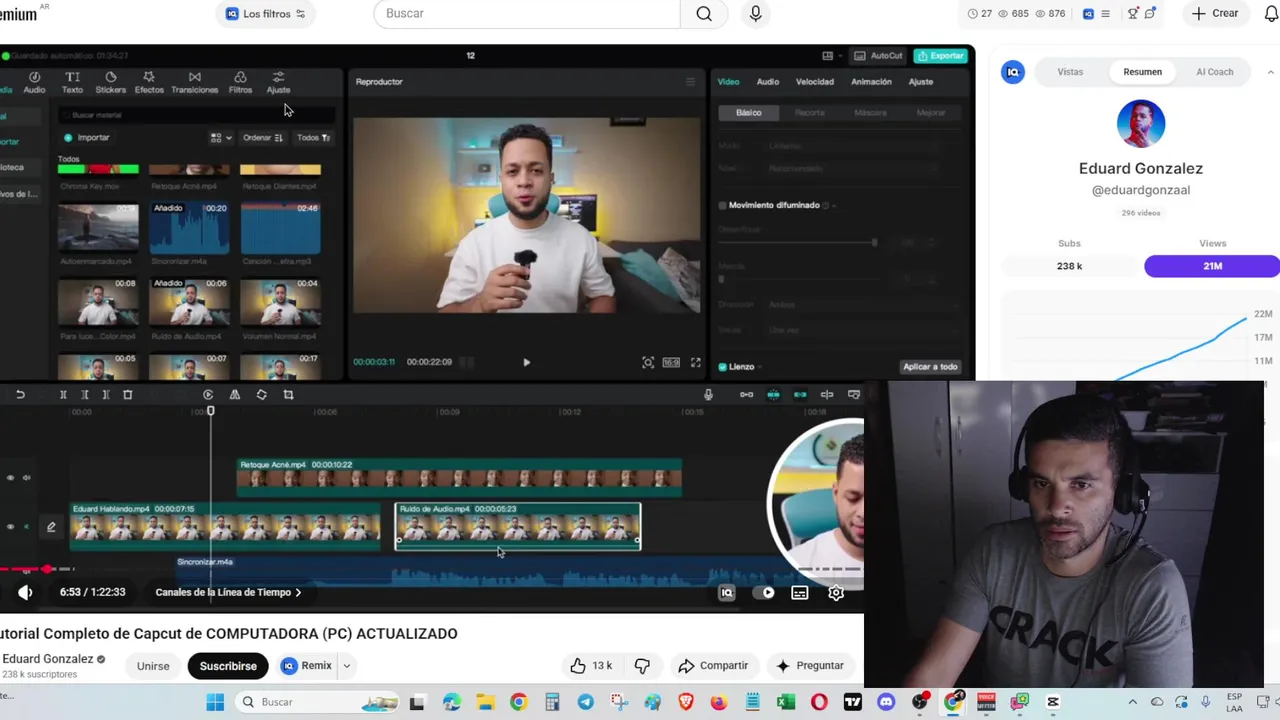Viewport: 1280px width, 720px height.
Task: Enable the Movimiento difuminado checkbox
Action: pyautogui.click(x=723, y=205)
